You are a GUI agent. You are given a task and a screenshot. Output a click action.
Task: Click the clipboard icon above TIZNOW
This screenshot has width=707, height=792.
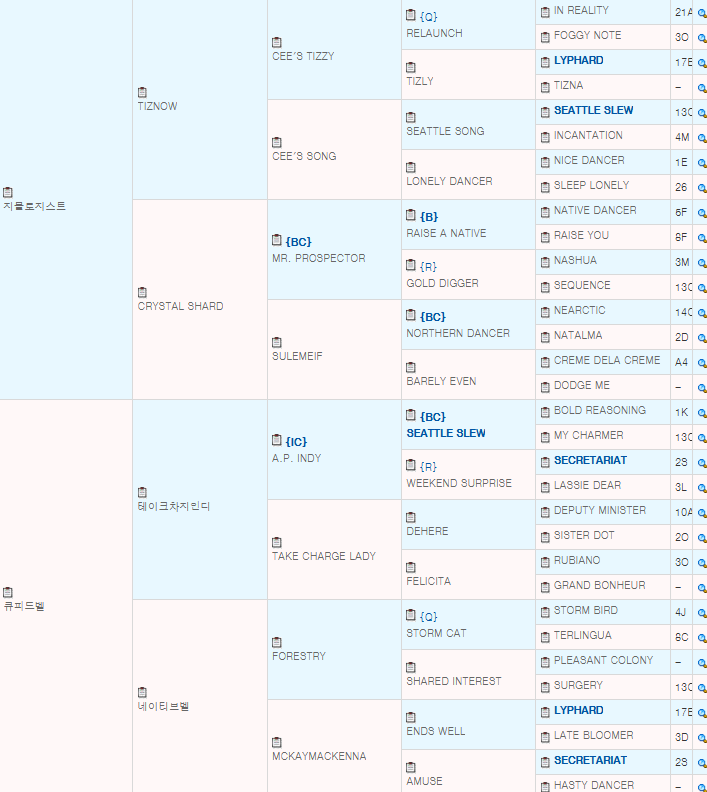pyautogui.click(x=142, y=92)
